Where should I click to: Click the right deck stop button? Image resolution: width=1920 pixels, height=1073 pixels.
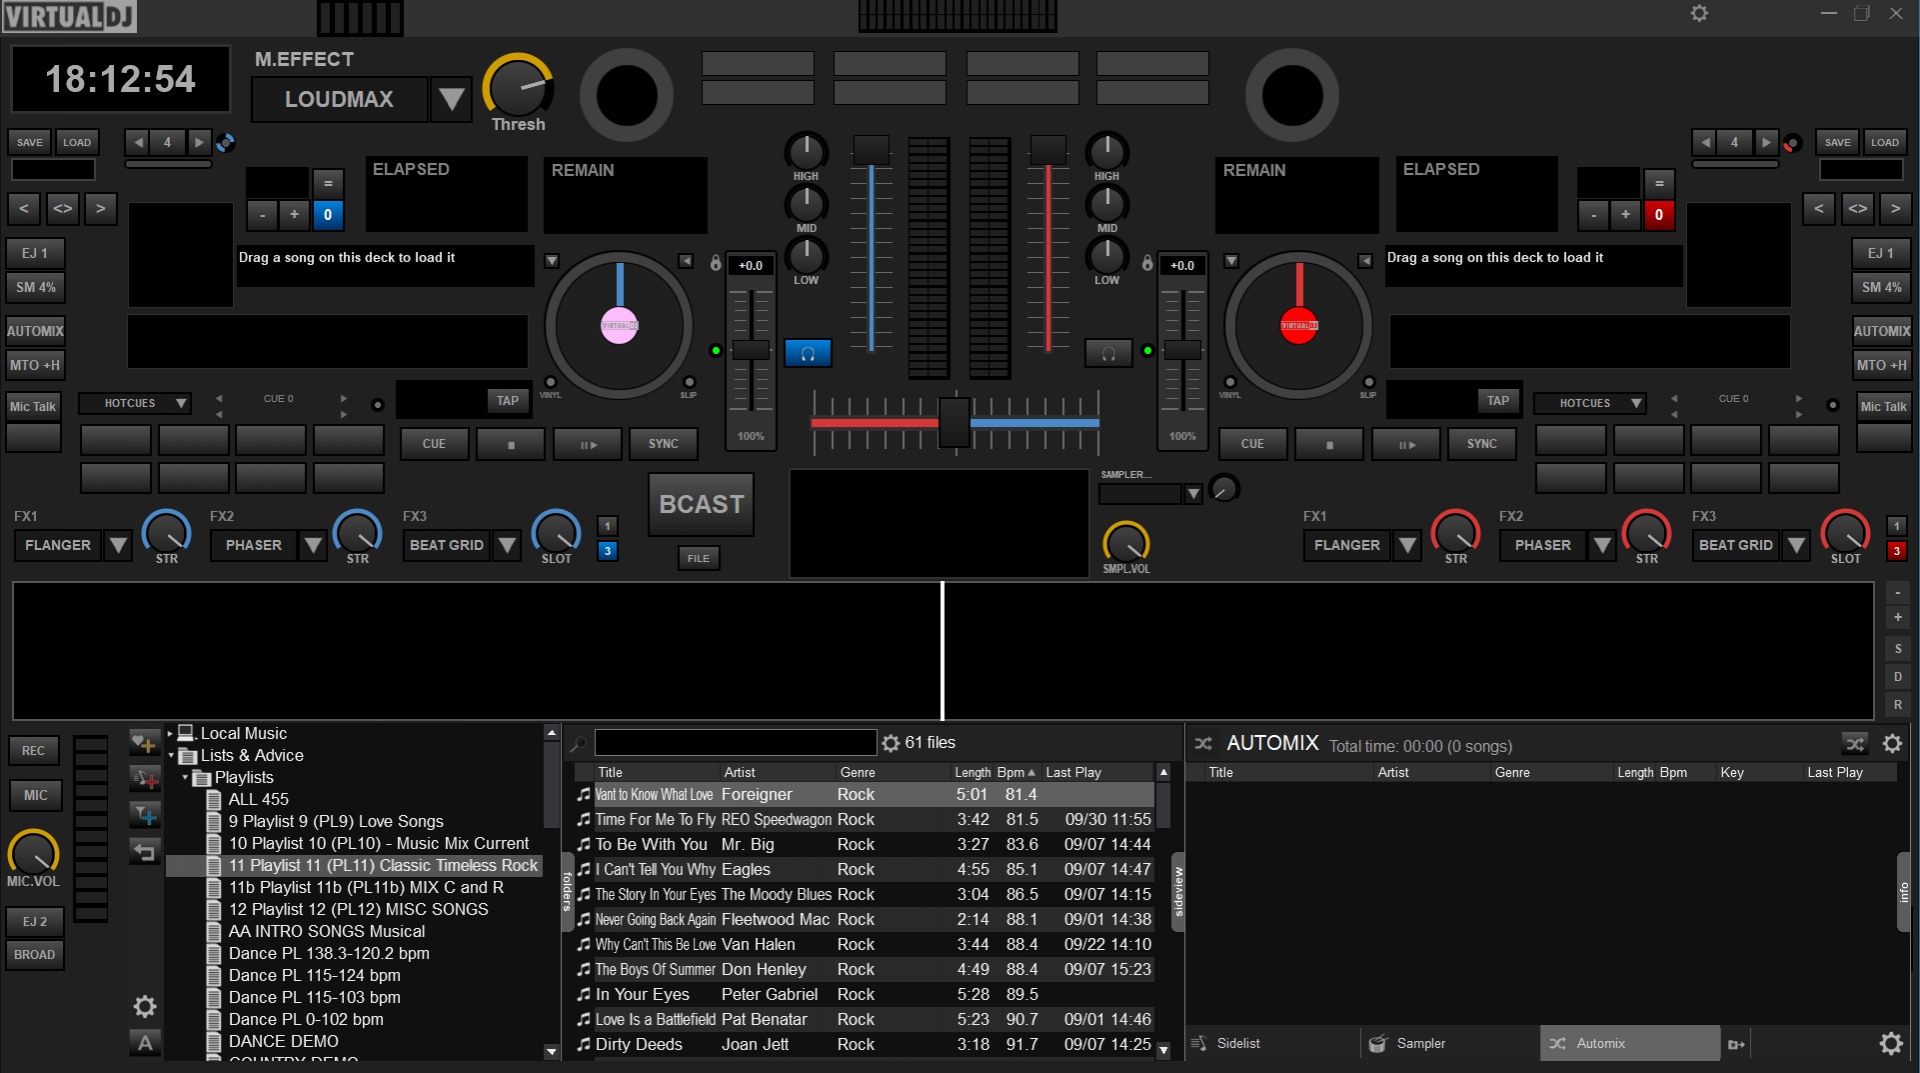(1329, 444)
